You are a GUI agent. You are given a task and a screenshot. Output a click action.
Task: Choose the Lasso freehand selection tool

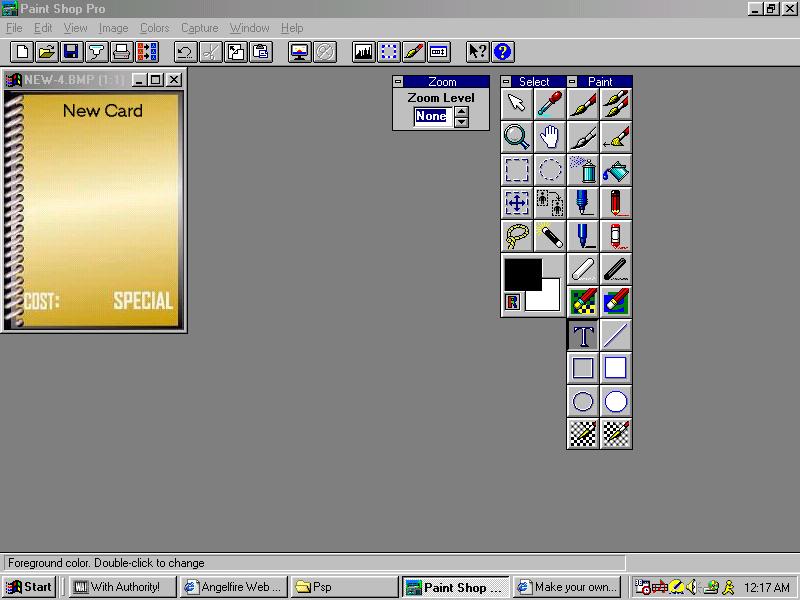(516, 236)
